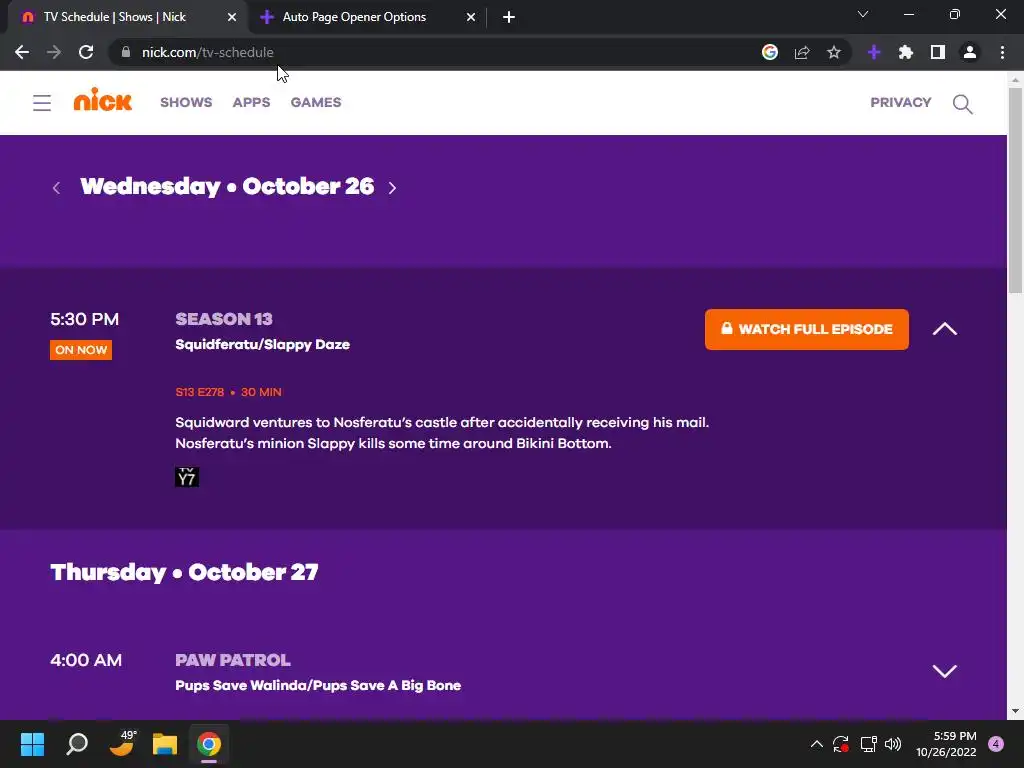This screenshot has height=768, width=1024.
Task: Select the Squidferatu/Slappy Daze title
Action: tap(263, 344)
